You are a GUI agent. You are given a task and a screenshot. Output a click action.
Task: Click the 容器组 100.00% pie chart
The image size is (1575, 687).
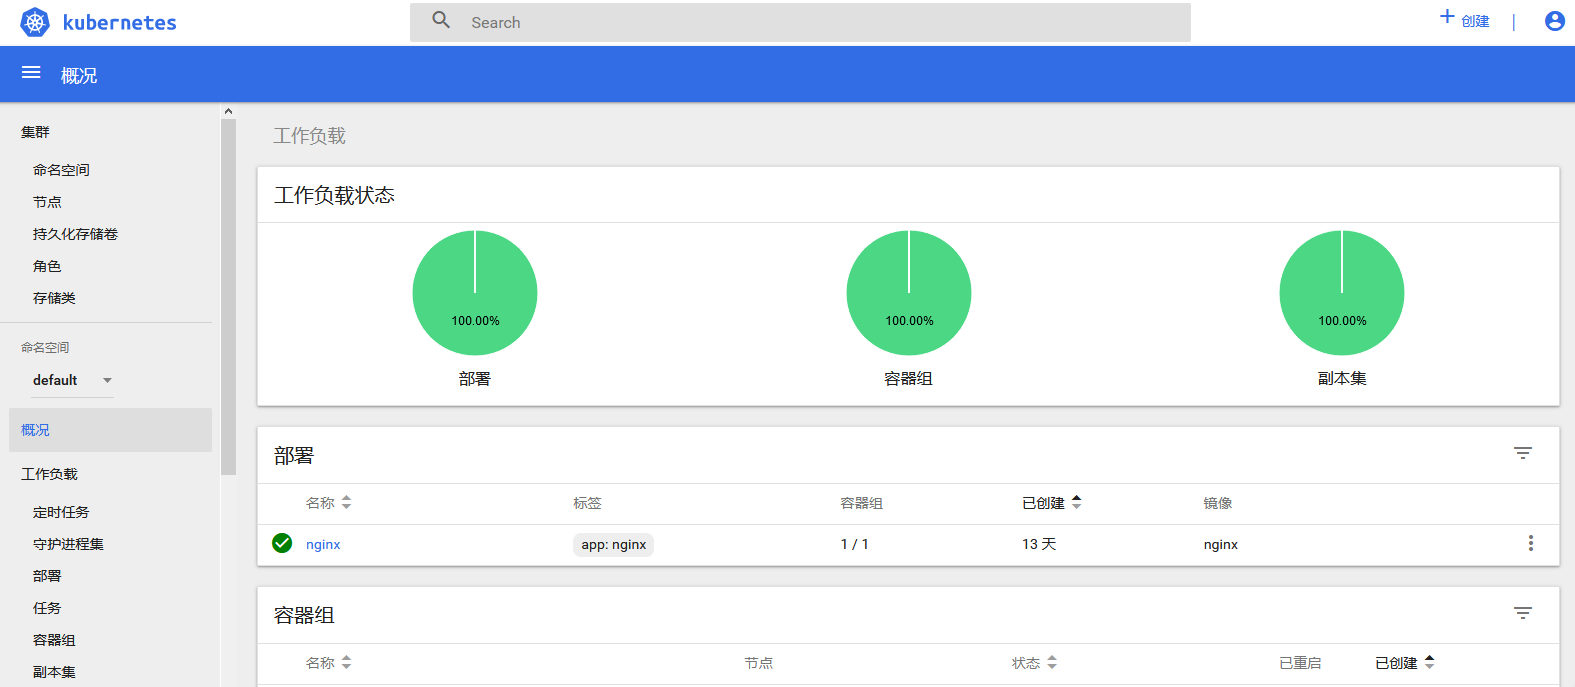(x=909, y=293)
